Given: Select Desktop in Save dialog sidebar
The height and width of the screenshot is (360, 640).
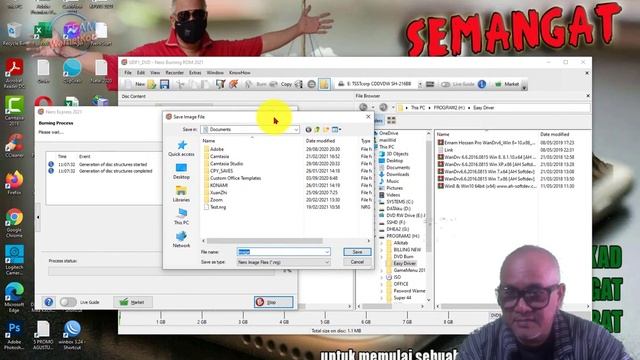Looking at the screenshot, I should coord(181,171).
